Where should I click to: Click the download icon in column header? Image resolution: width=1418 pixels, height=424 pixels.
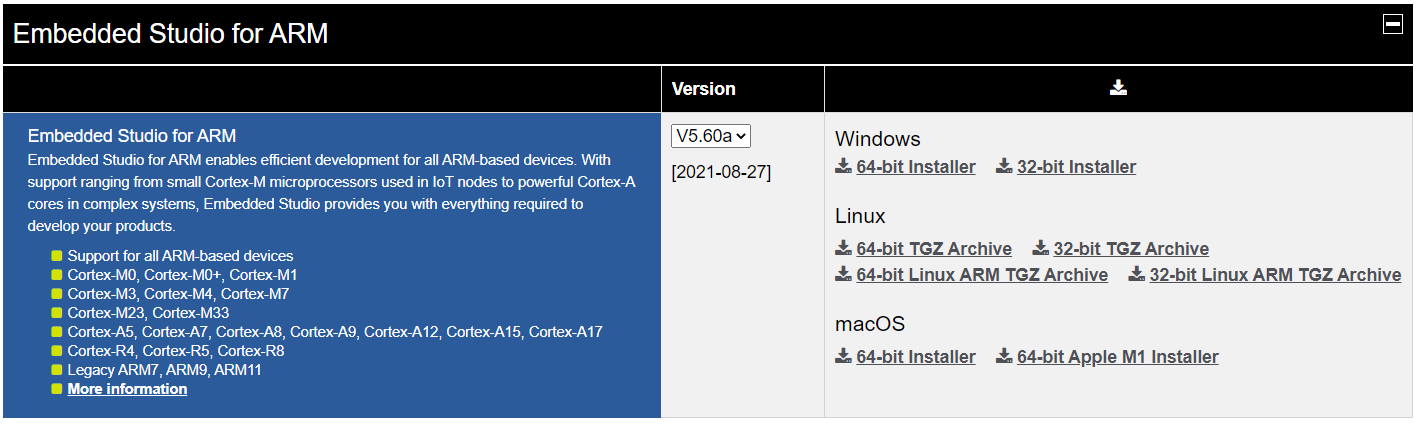tap(1118, 88)
